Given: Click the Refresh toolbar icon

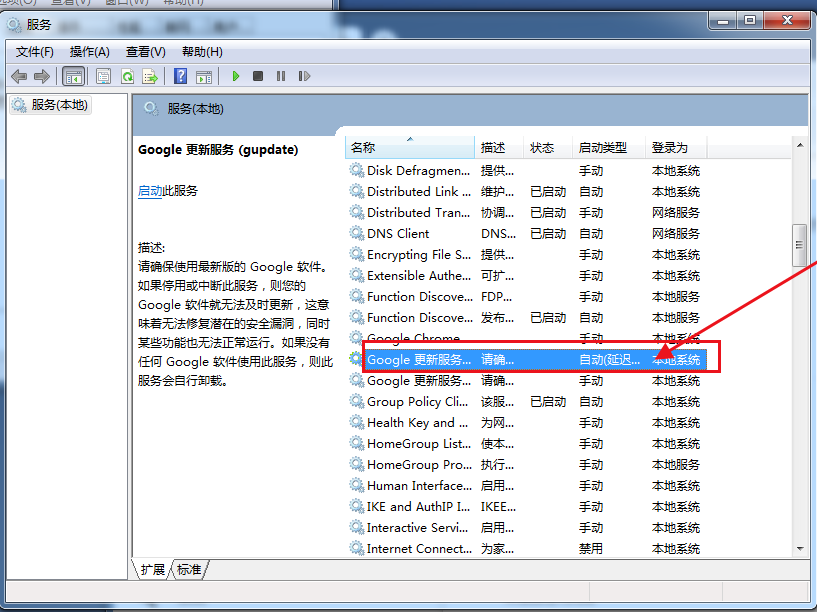Looking at the screenshot, I should [x=127, y=77].
